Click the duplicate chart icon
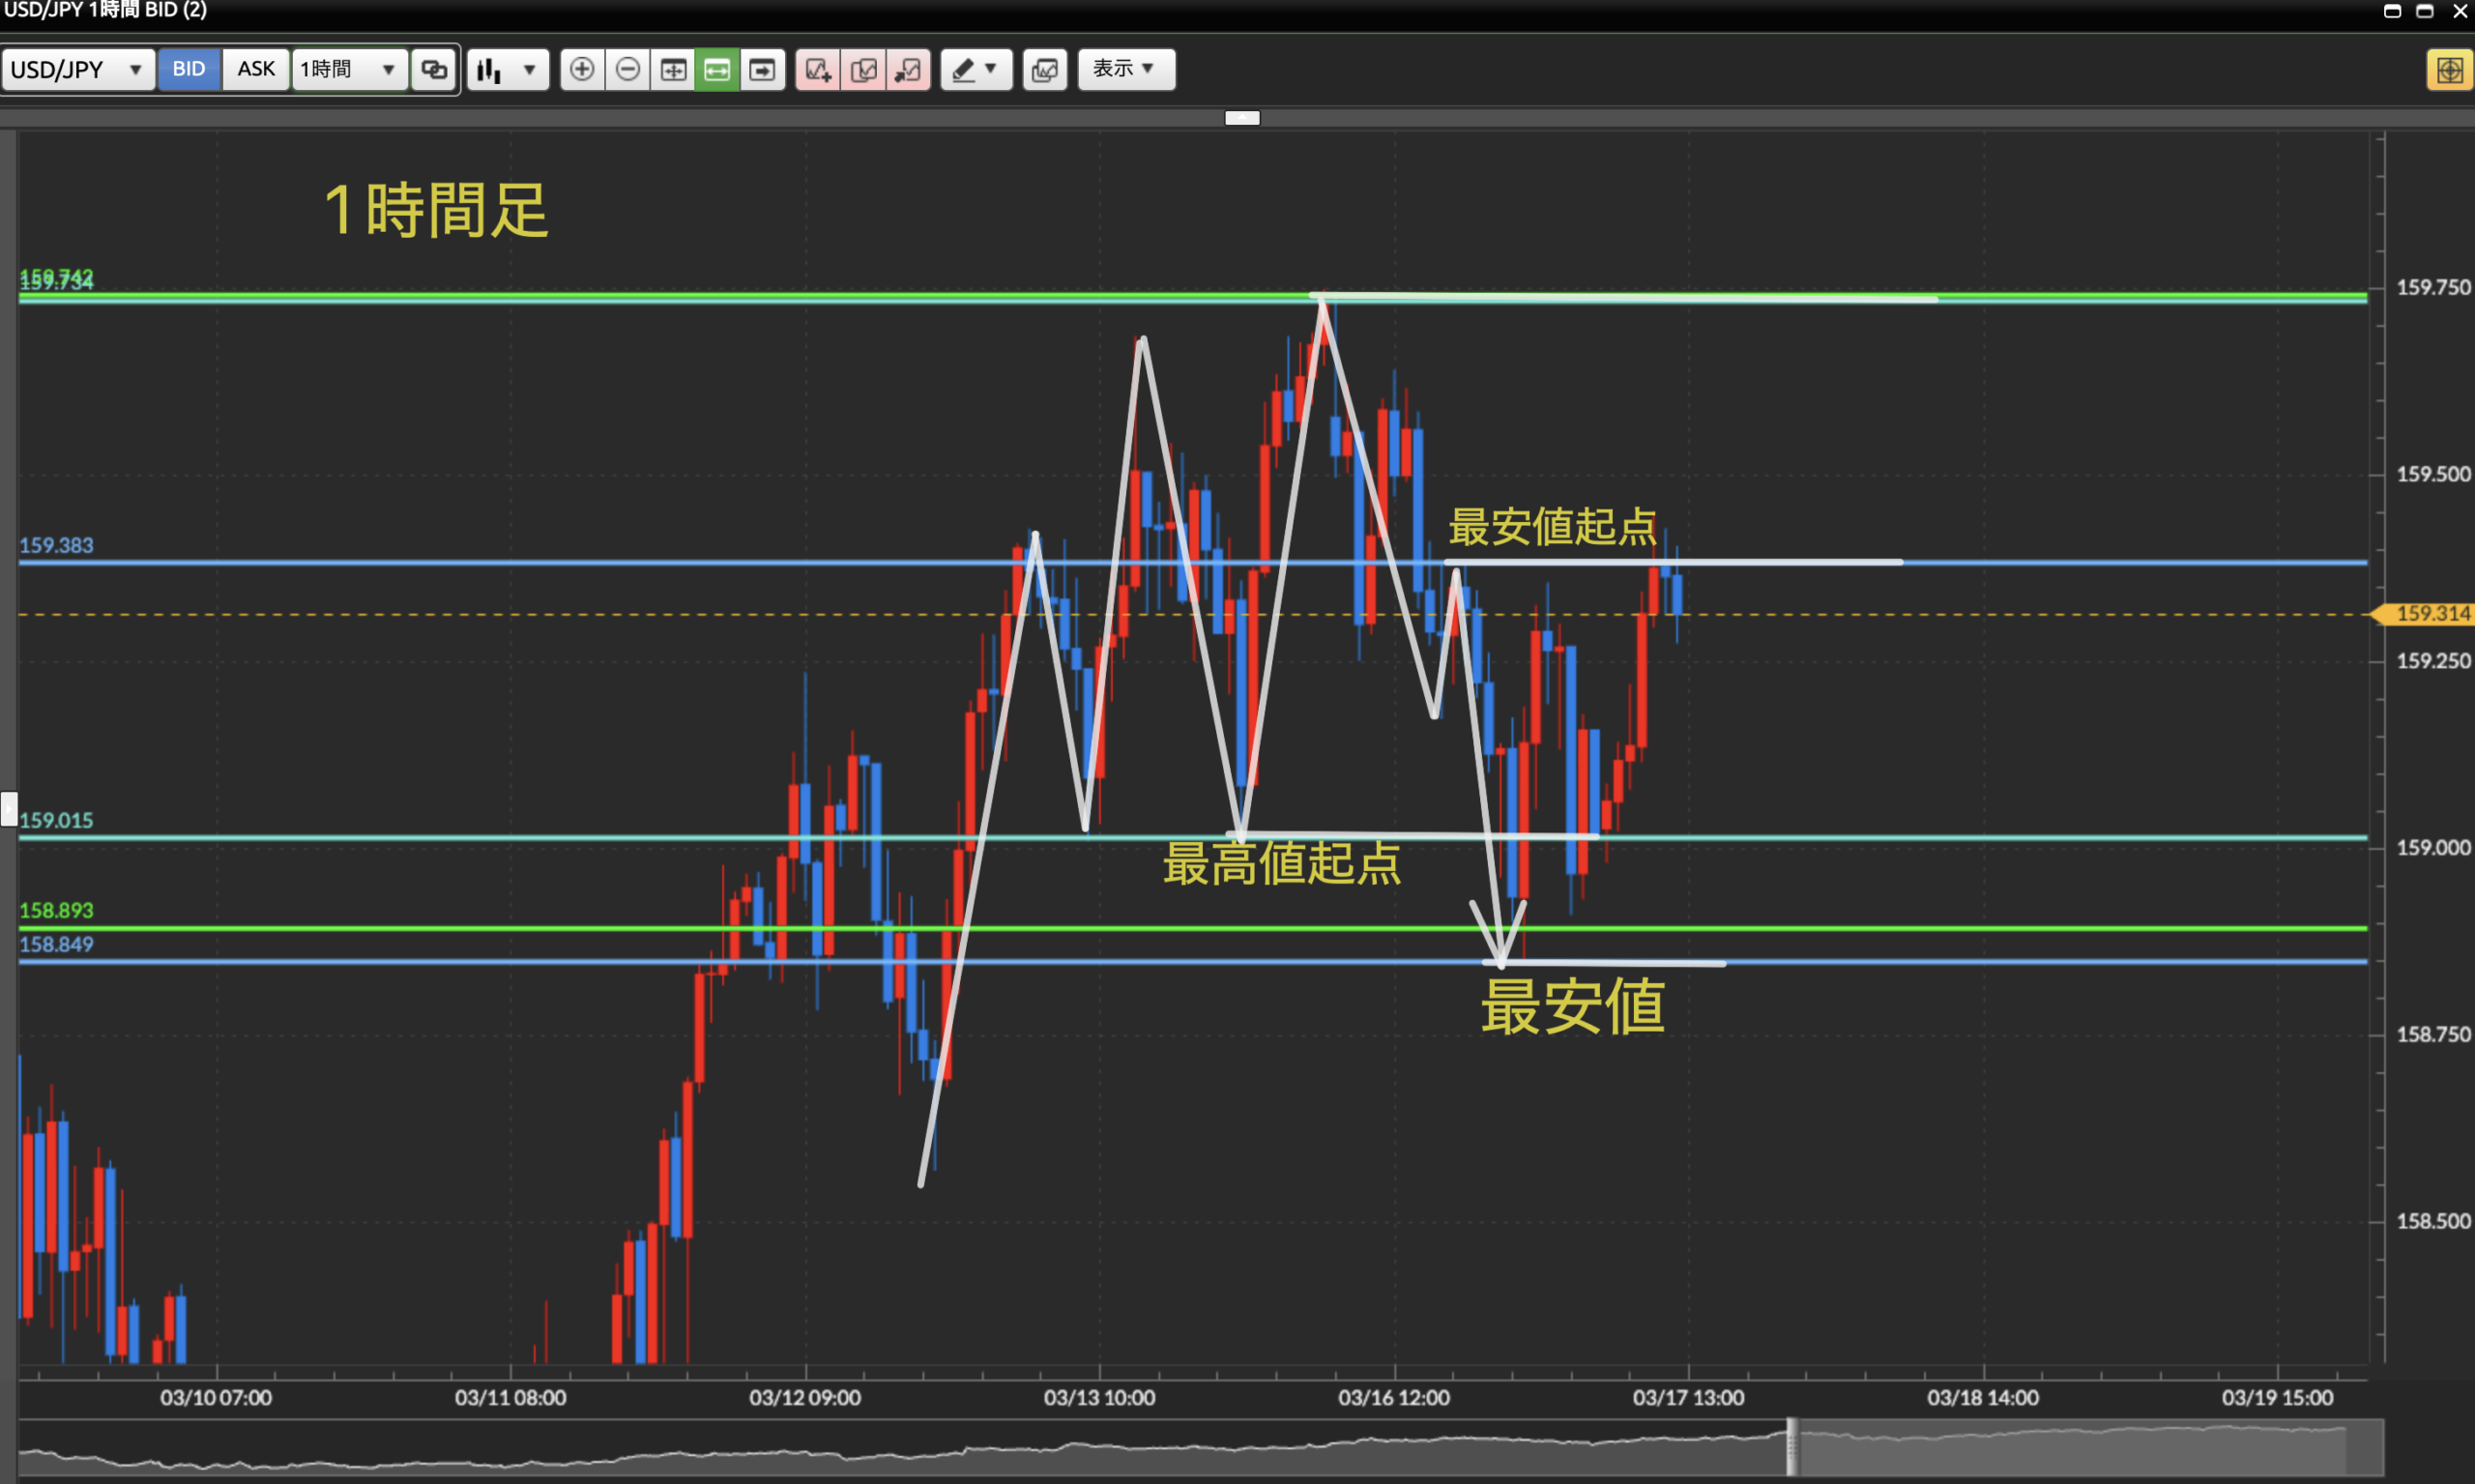The height and width of the screenshot is (1484, 2475). click(x=863, y=69)
